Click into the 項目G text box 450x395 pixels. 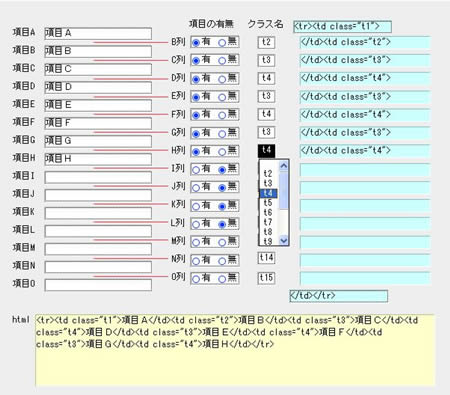coord(98,141)
